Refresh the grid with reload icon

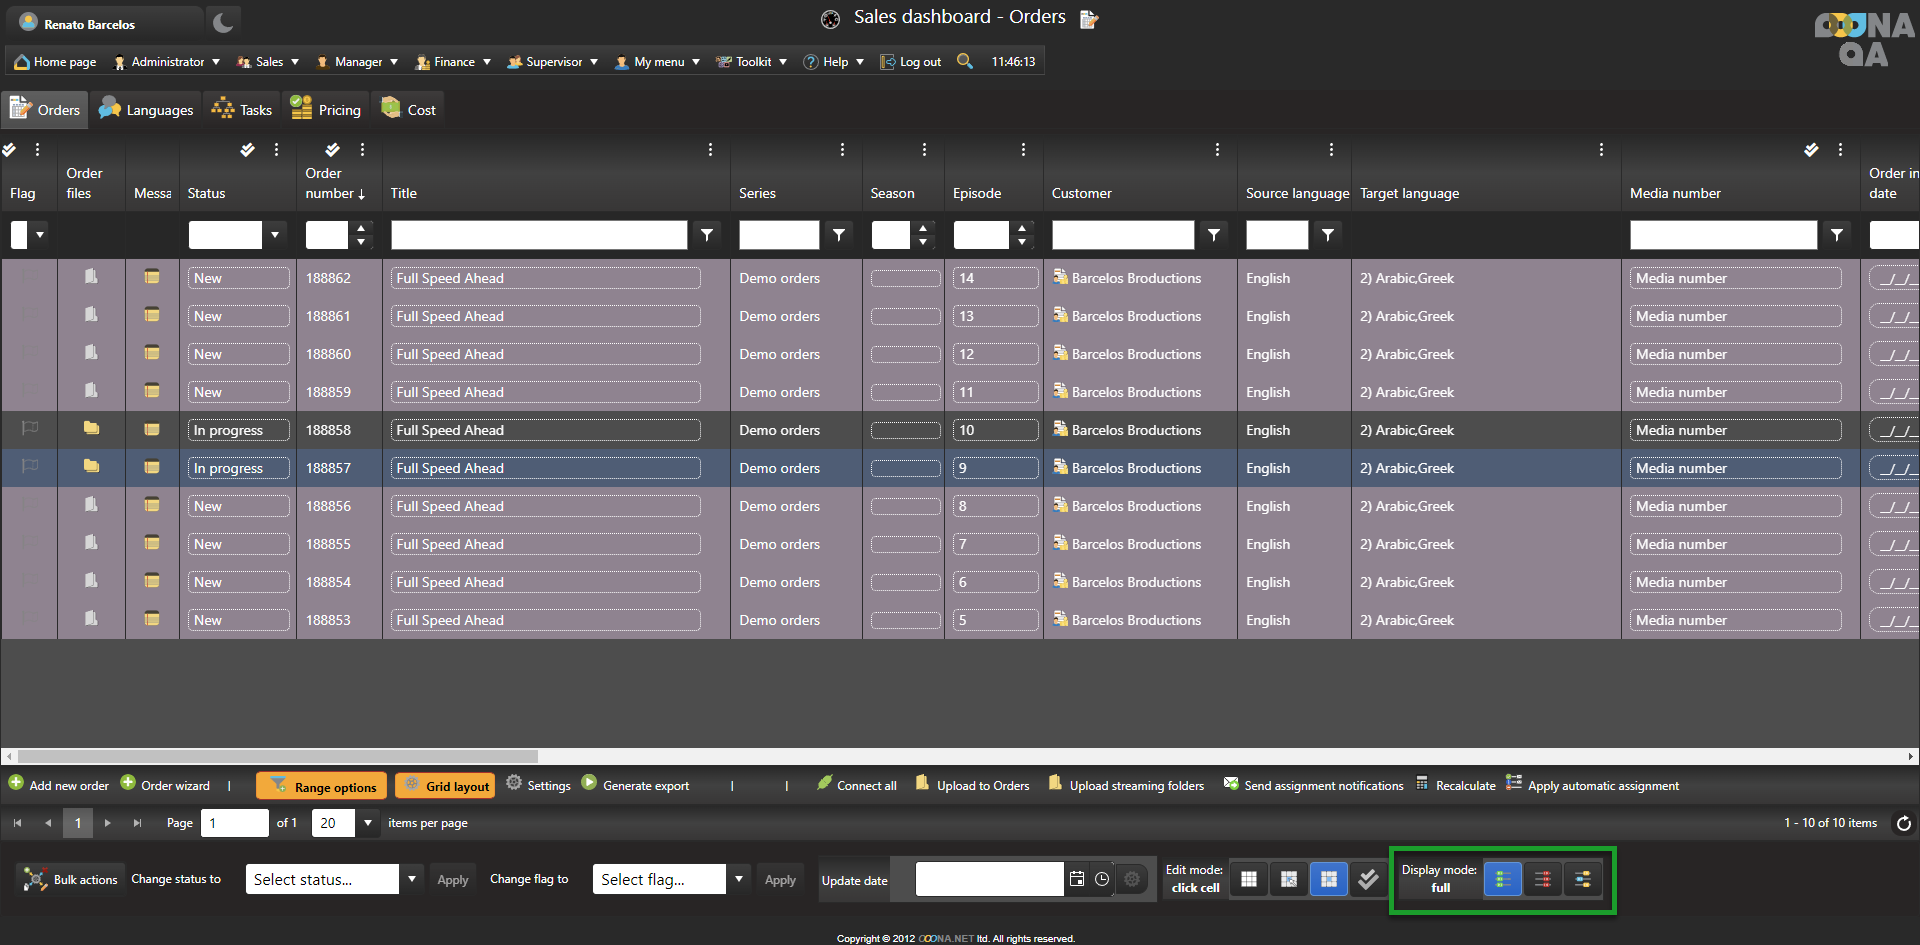(x=1904, y=823)
